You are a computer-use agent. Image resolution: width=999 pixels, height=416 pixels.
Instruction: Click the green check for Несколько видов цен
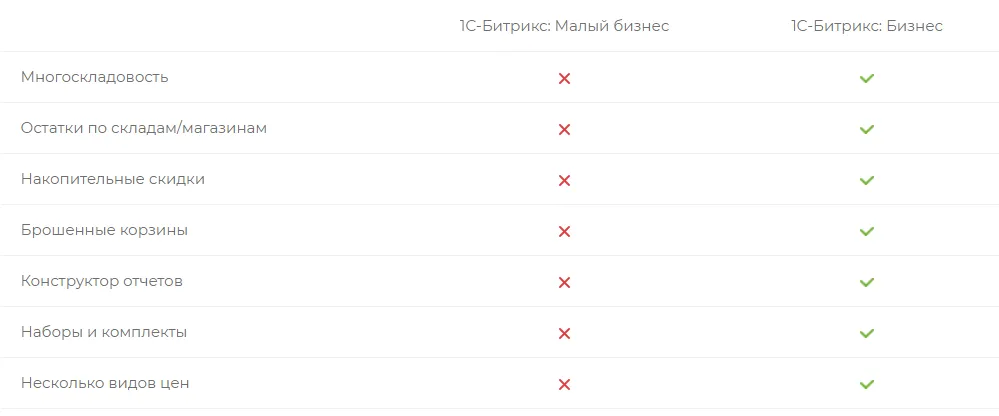click(867, 384)
